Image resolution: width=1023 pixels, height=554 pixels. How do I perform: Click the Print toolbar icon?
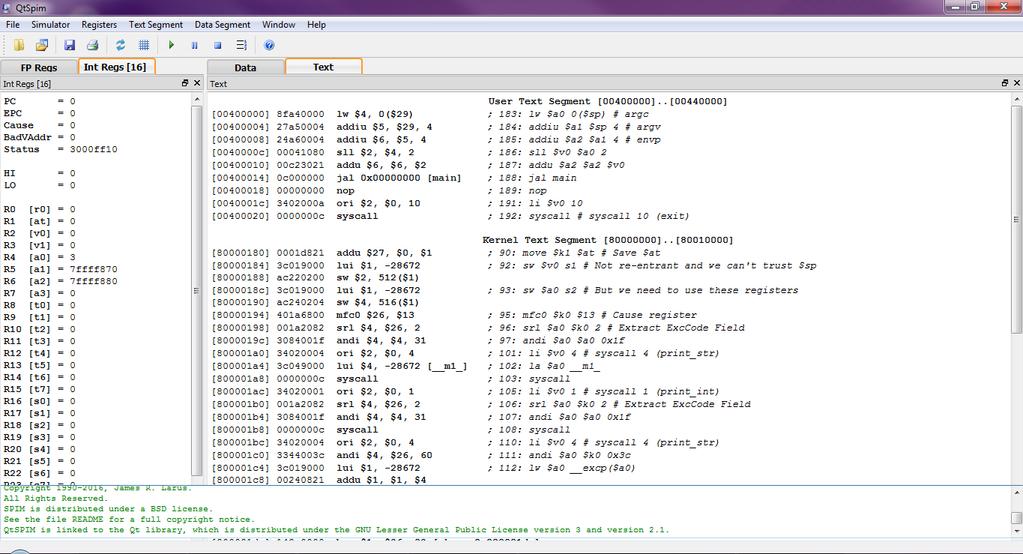click(x=93, y=45)
